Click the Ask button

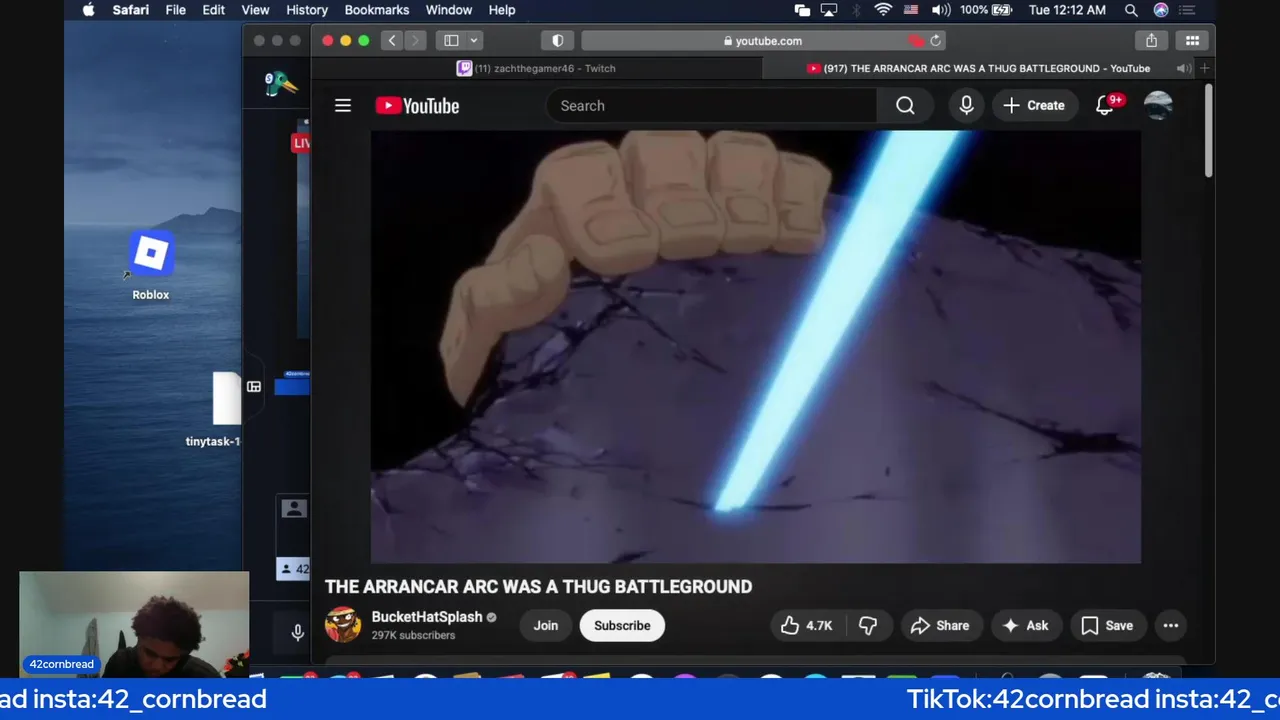click(x=1026, y=625)
